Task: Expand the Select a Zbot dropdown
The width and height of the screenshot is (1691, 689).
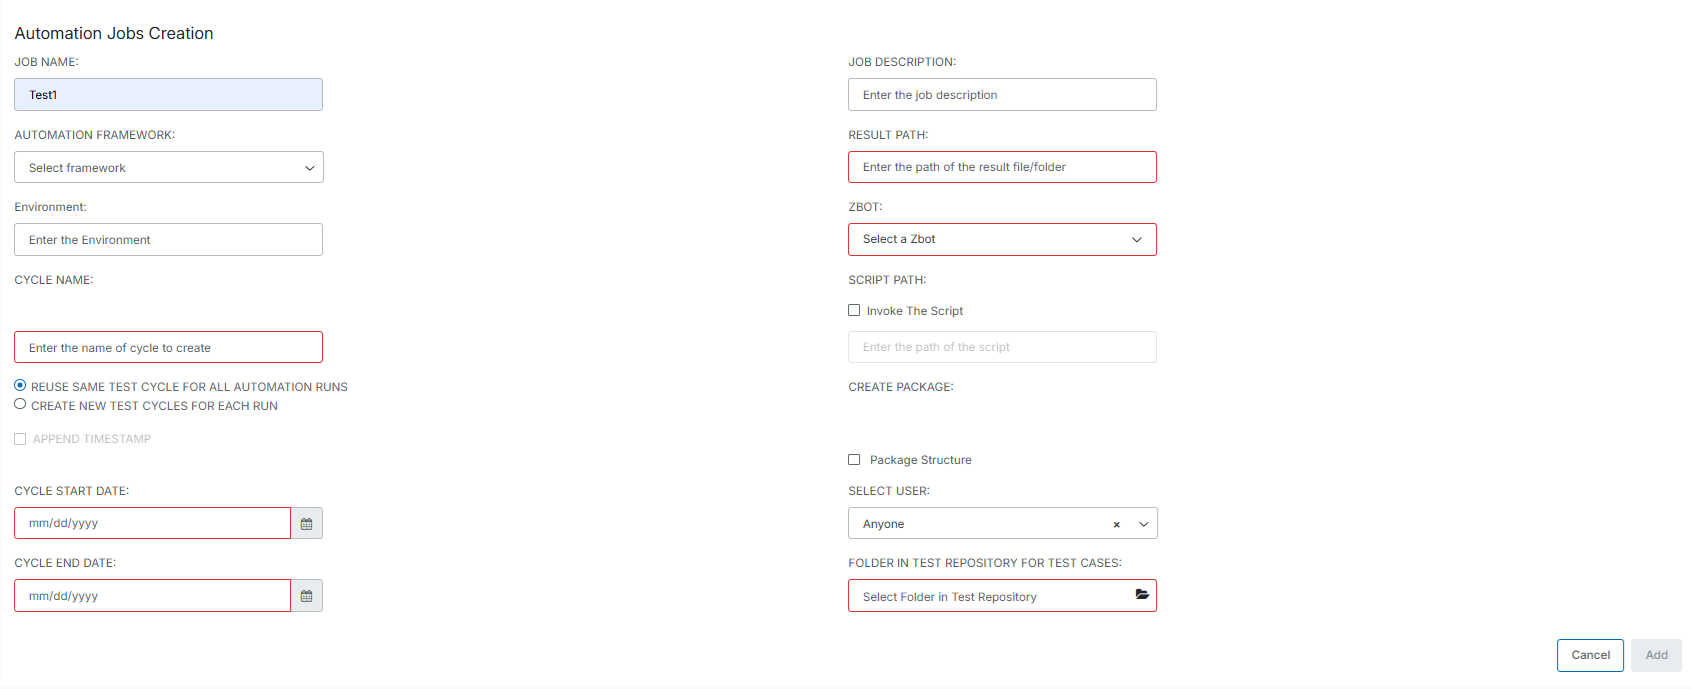Action: 1002,240
